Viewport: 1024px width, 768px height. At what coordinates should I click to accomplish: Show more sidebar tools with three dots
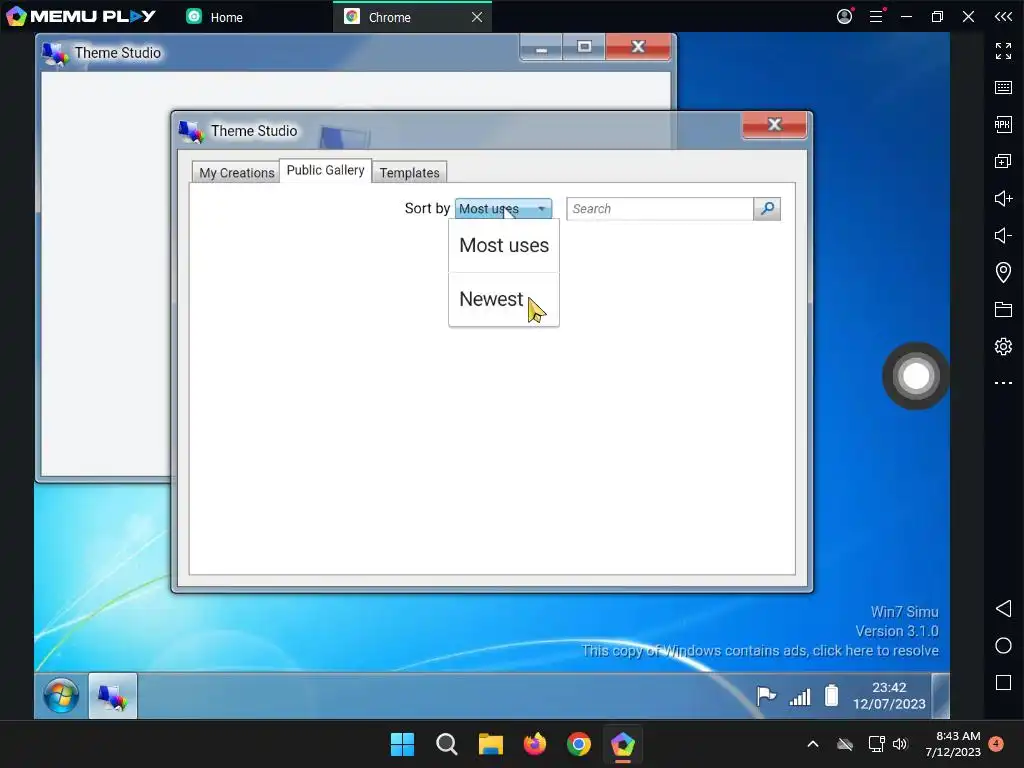[x=1003, y=383]
